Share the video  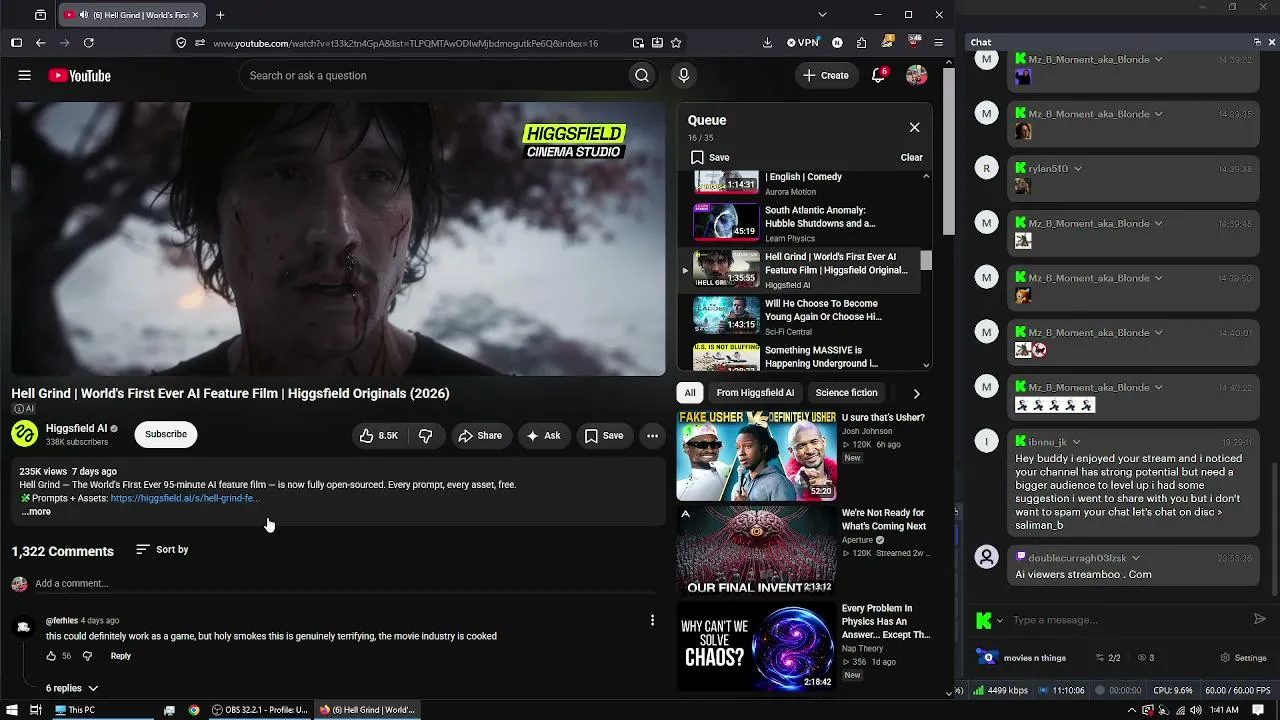coord(480,435)
